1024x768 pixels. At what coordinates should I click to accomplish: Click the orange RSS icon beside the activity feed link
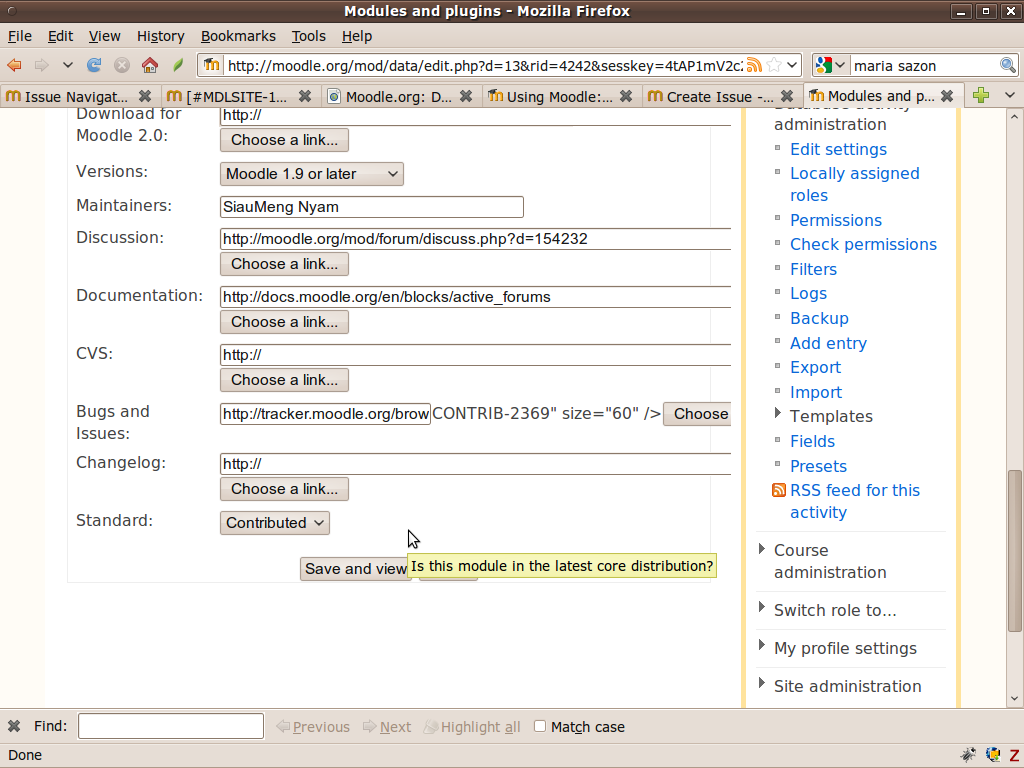point(778,490)
